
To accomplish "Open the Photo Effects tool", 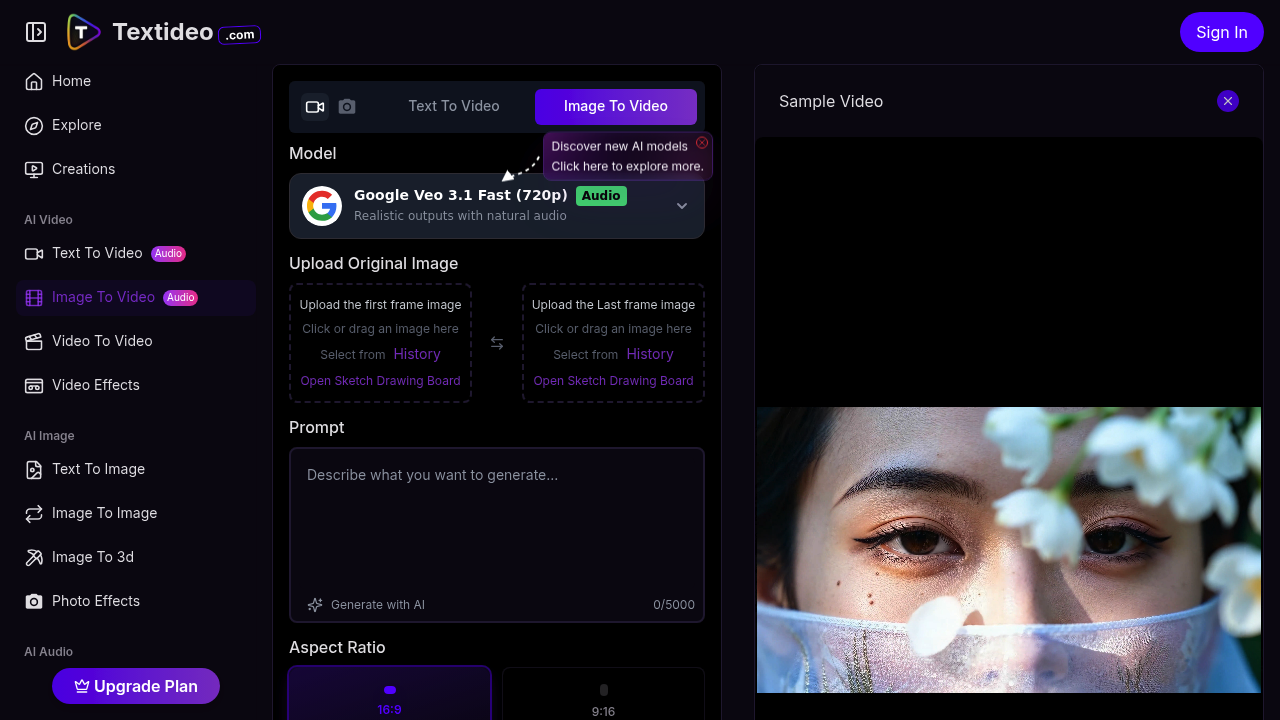I will pyautogui.click(x=96, y=601).
